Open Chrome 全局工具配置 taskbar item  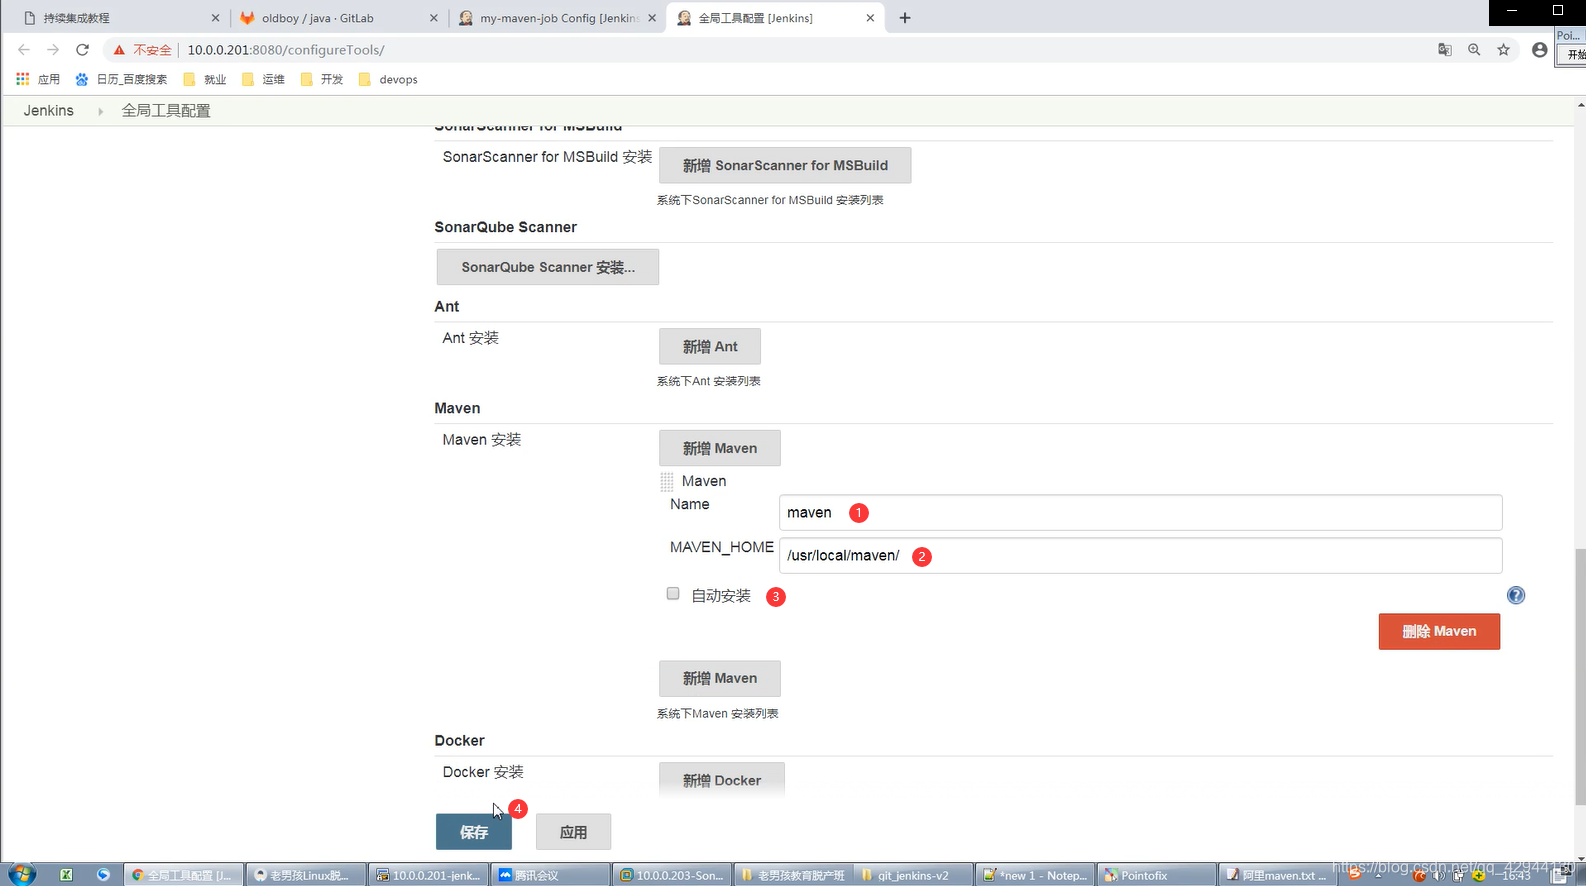(x=184, y=875)
